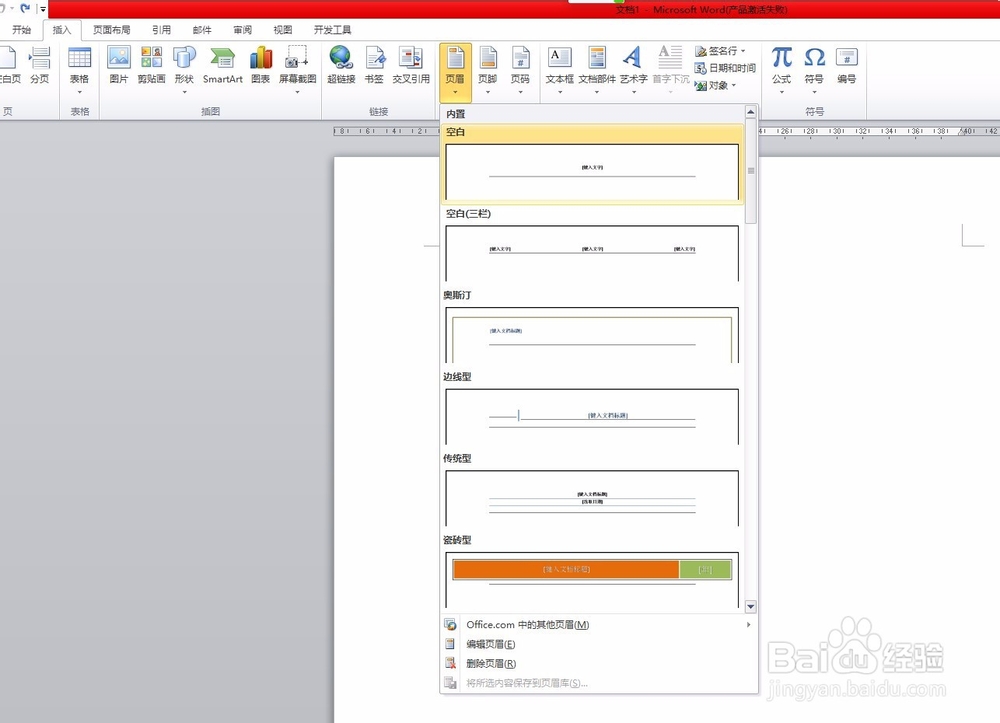1000x723 pixels.
Task: Expand dropdown arrow under 屏幕截图
Action: point(297,92)
